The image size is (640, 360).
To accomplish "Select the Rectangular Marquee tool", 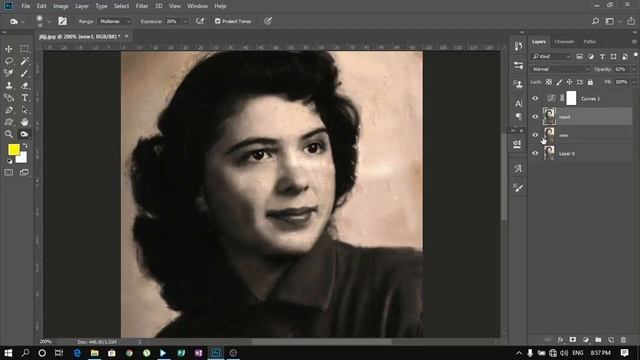I will 24,49.
